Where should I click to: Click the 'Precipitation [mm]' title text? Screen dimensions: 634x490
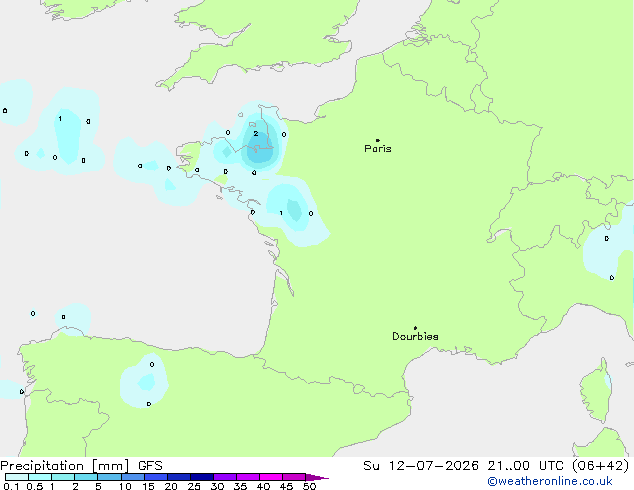coord(65,466)
